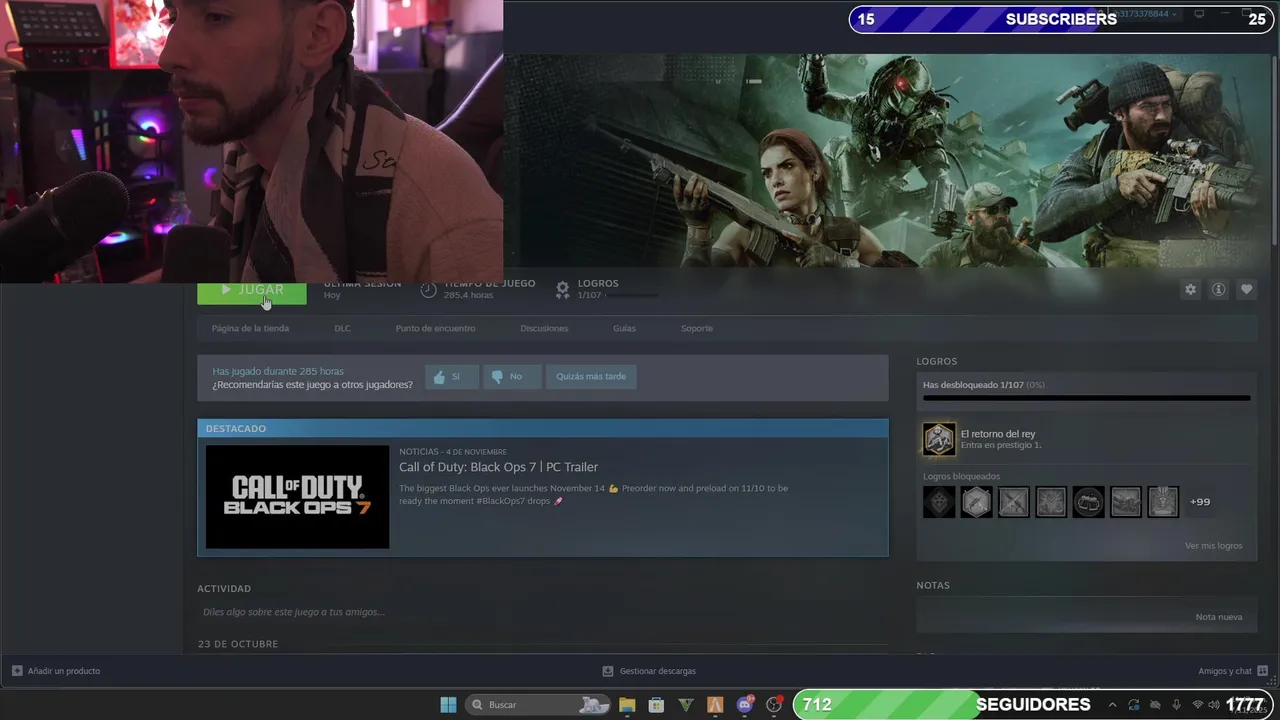Image resolution: width=1280 pixels, height=720 pixels.
Task: Open the Discusiones tab
Action: (x=544, y=328)
